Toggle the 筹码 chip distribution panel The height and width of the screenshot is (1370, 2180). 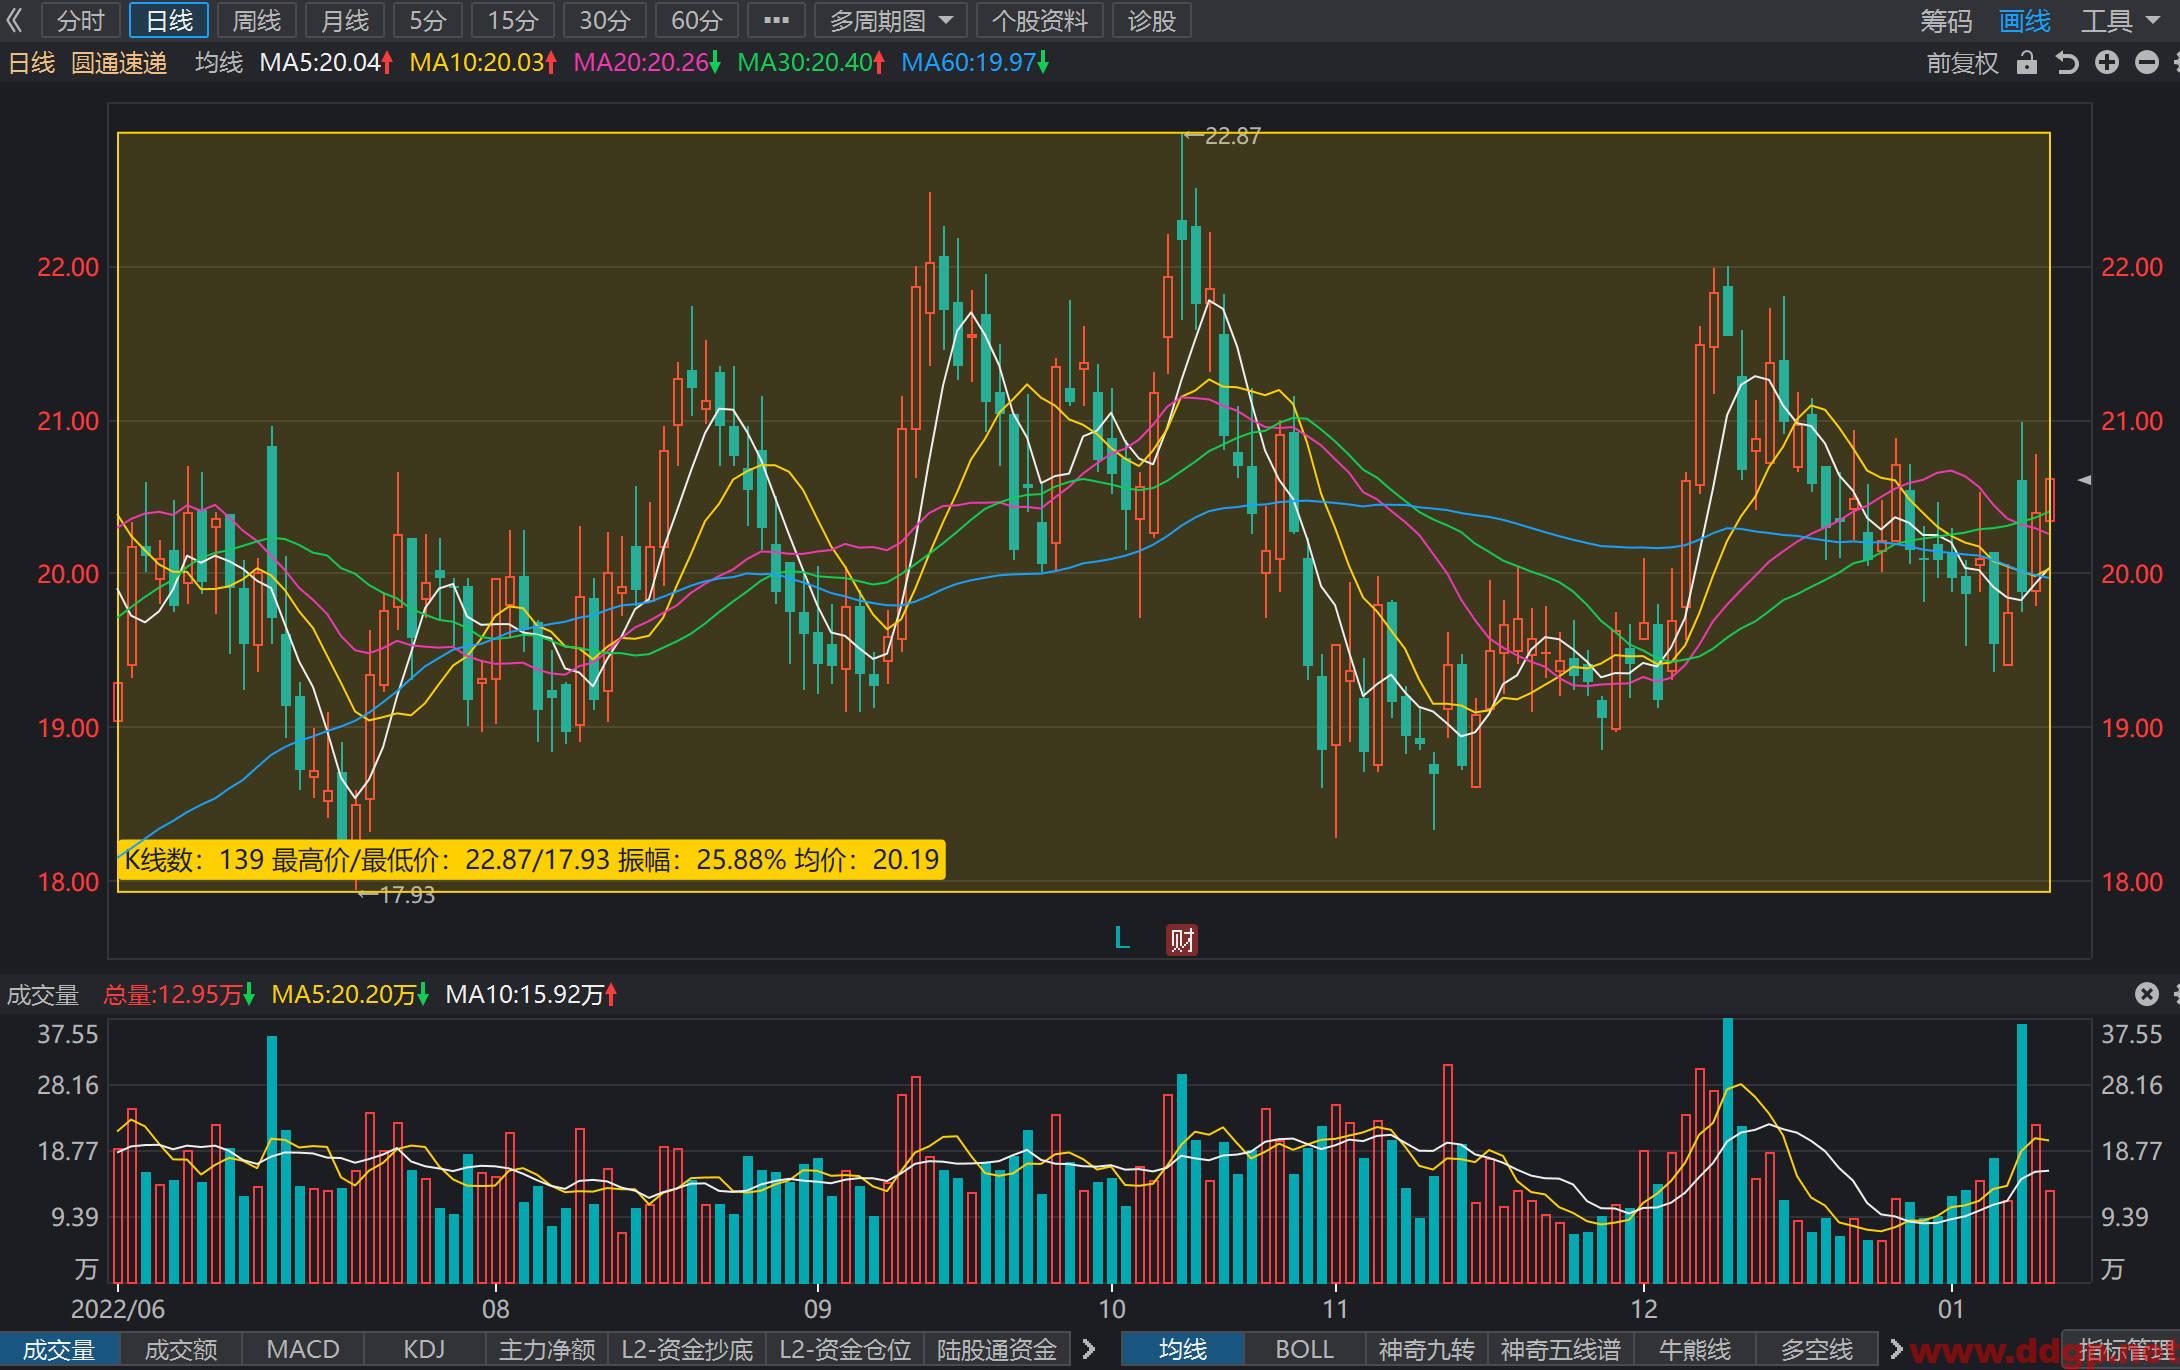[1946, 20]
